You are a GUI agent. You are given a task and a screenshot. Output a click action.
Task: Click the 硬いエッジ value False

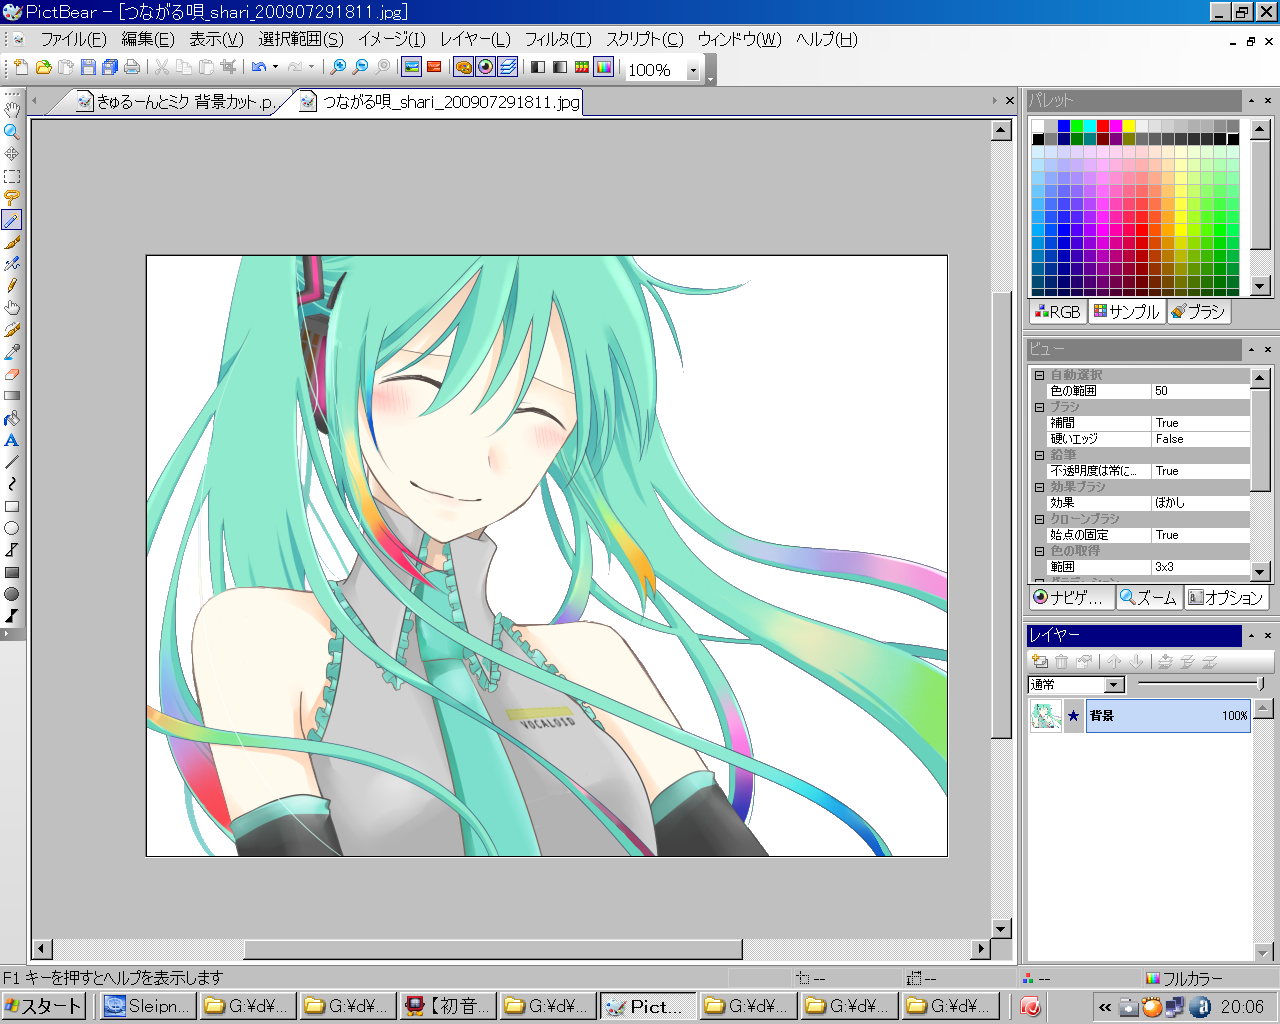point(1200,439)
